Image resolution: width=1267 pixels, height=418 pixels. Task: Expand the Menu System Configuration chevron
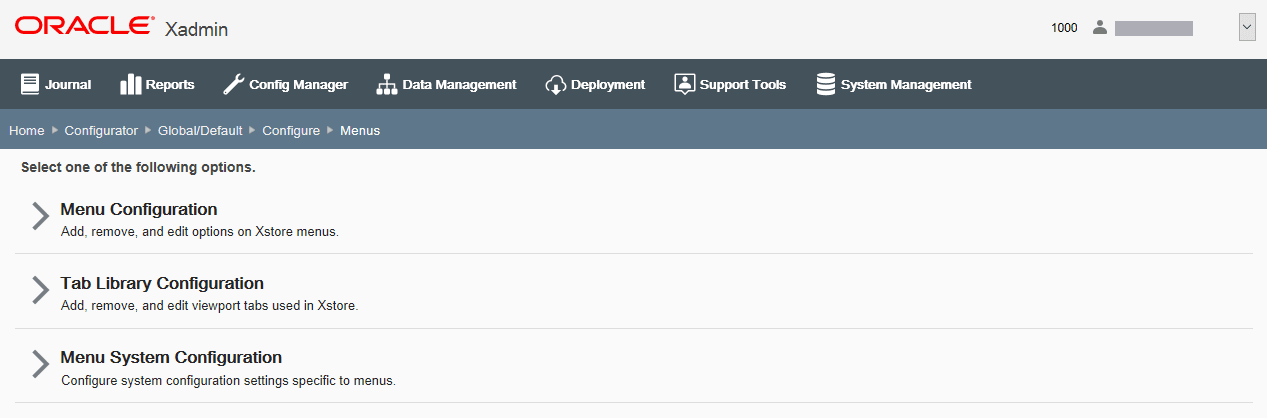tap(40, 365)
